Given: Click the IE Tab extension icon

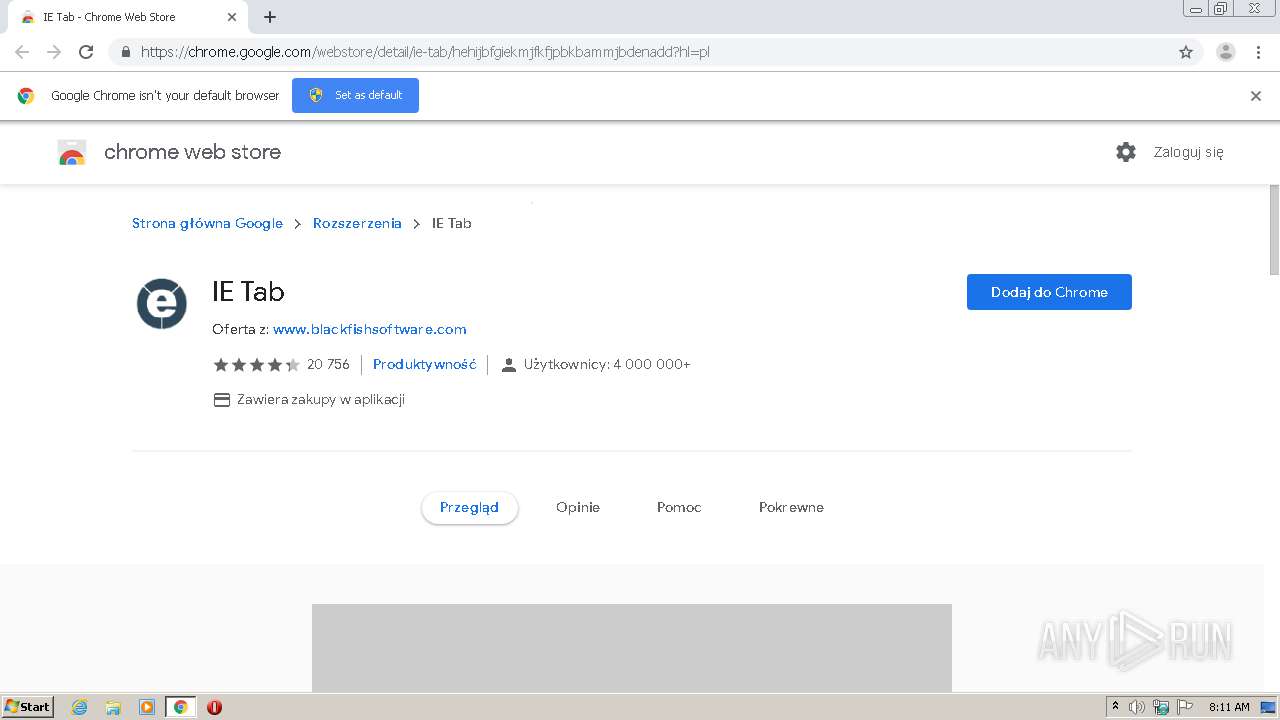Looking at the screenshot, I should (x=162, y=304).
